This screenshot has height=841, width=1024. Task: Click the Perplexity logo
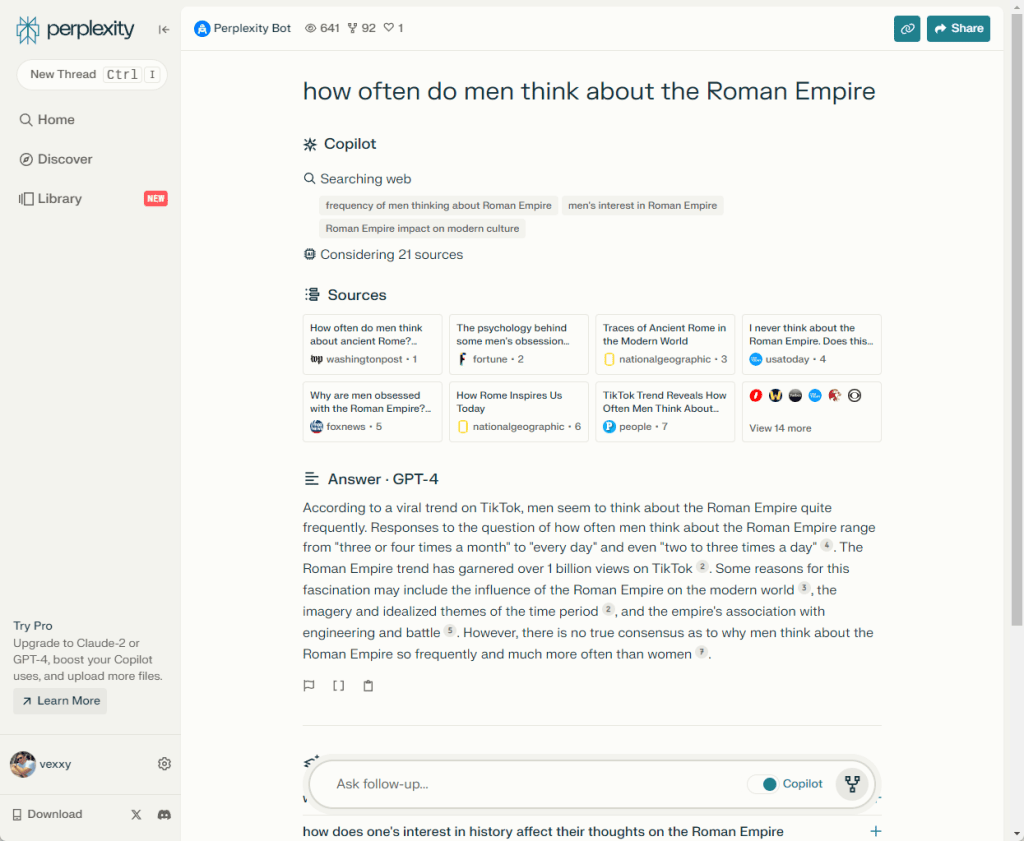(74, 29)
